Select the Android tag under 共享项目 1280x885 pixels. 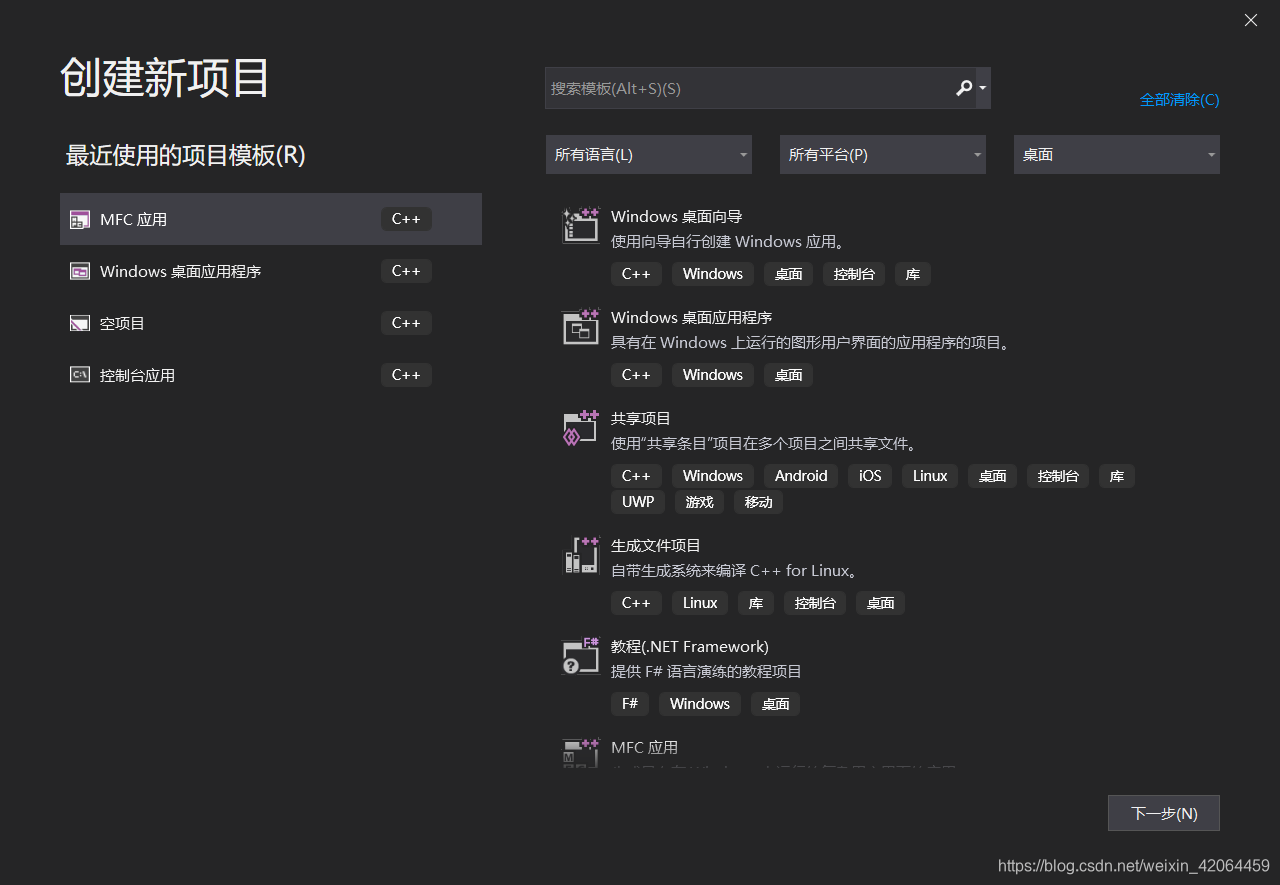800,475
